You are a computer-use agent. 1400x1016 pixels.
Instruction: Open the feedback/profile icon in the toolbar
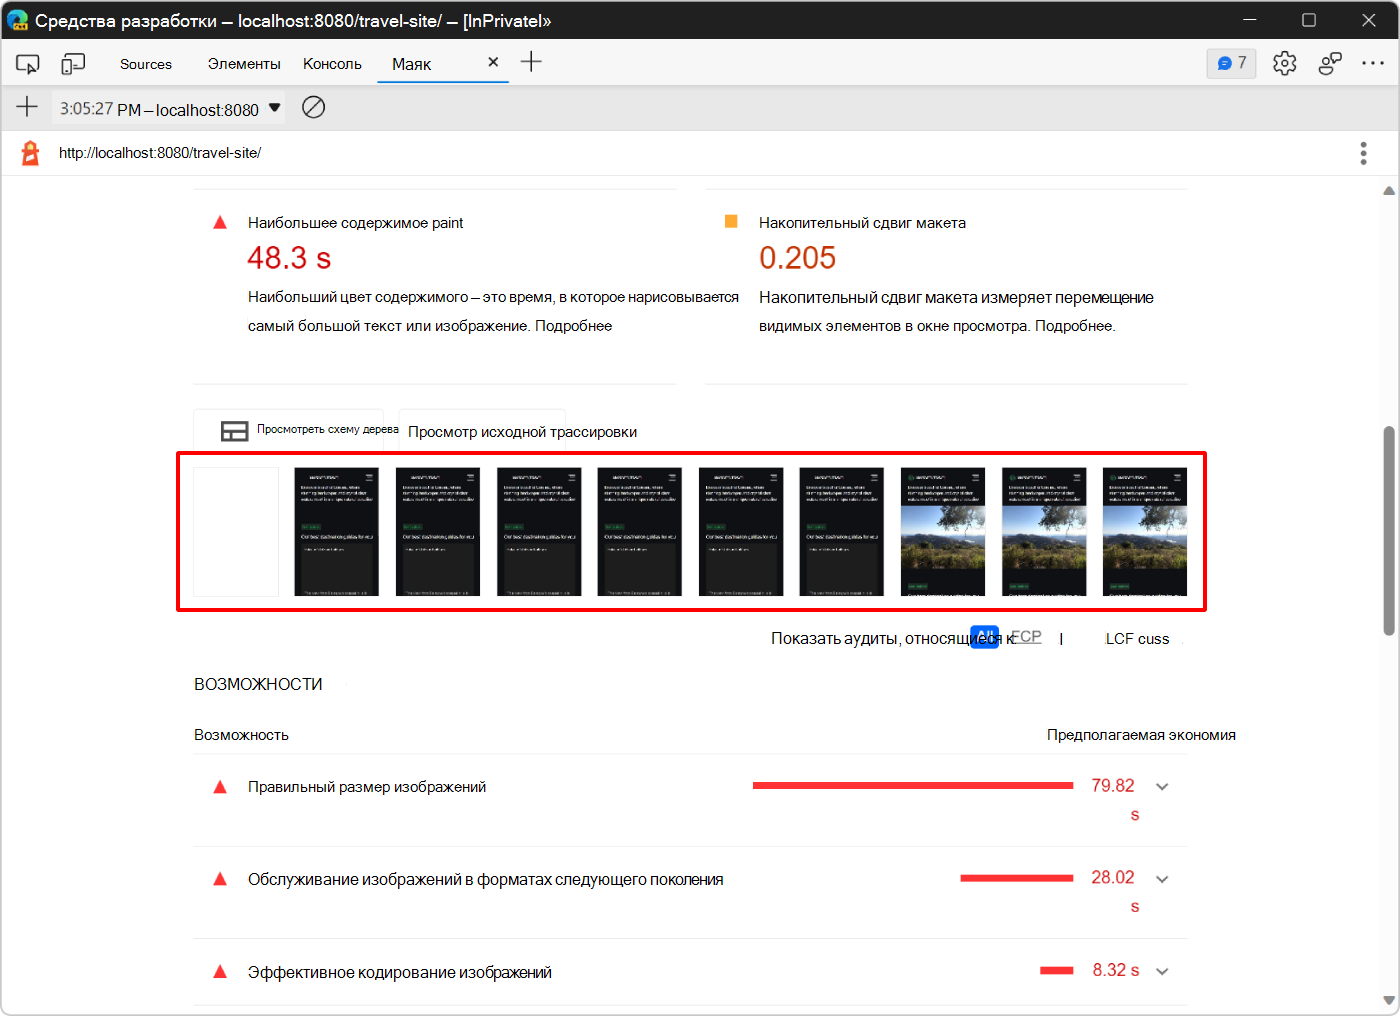pyautogui.click(x=1330, y=63)
